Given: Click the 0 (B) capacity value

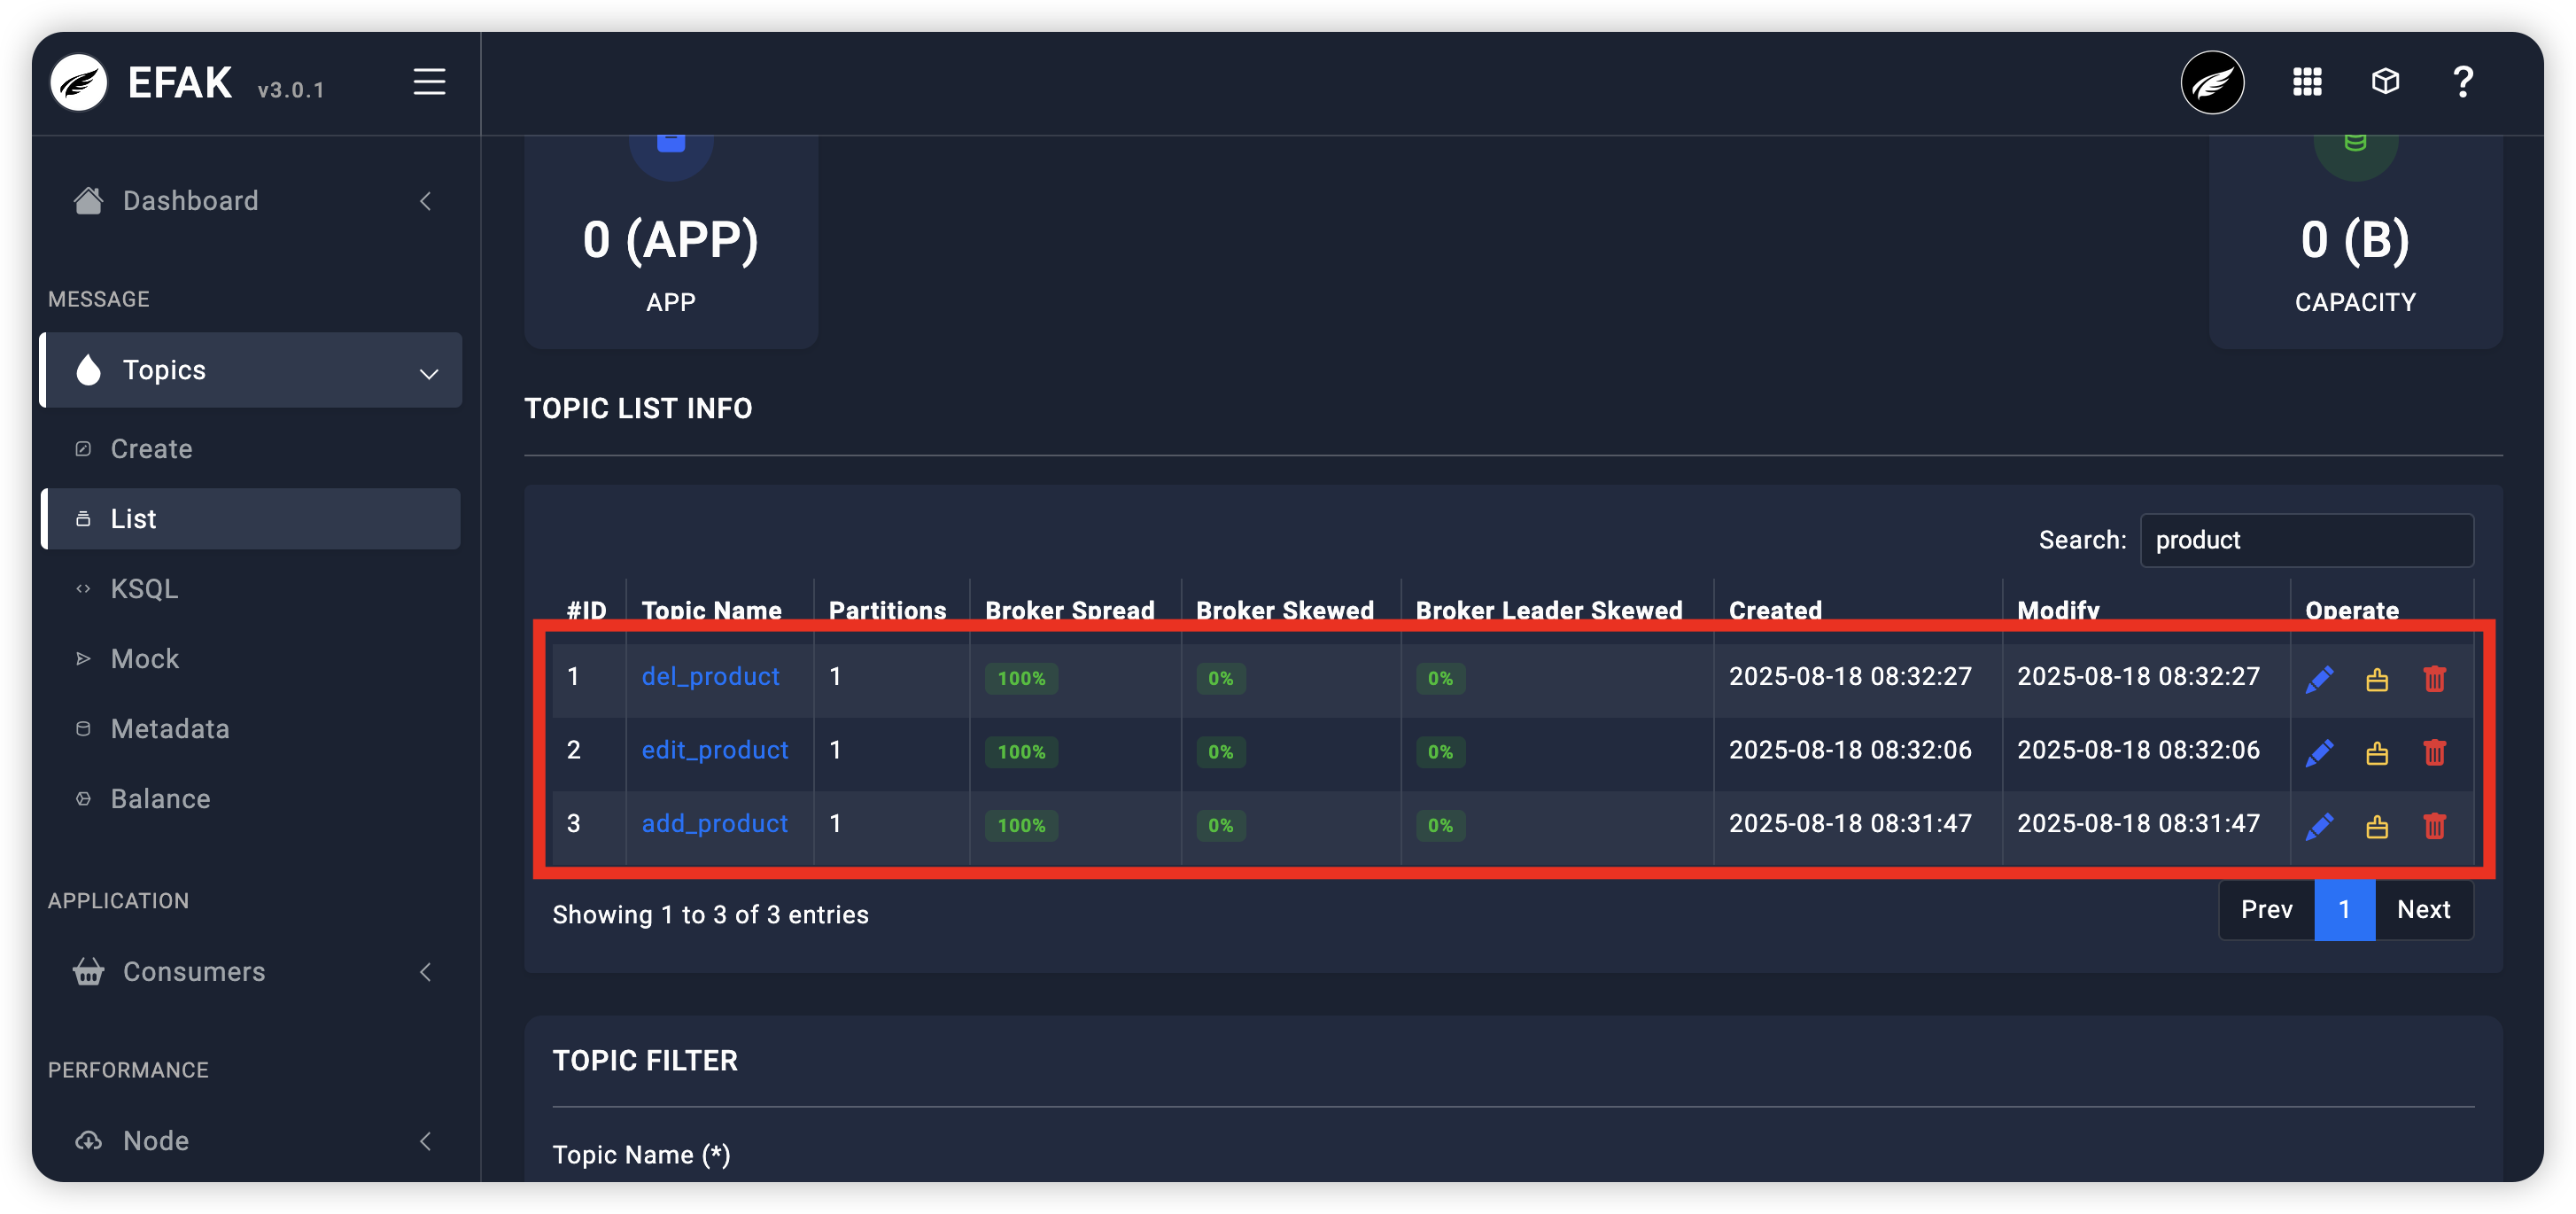Looking at the screenshot, I should tap(2355, 240).
